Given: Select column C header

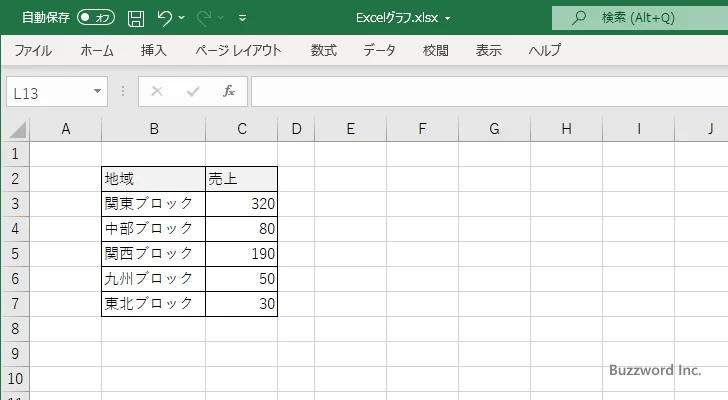Looking at the screenshot, I should click(x=241, y=129).
